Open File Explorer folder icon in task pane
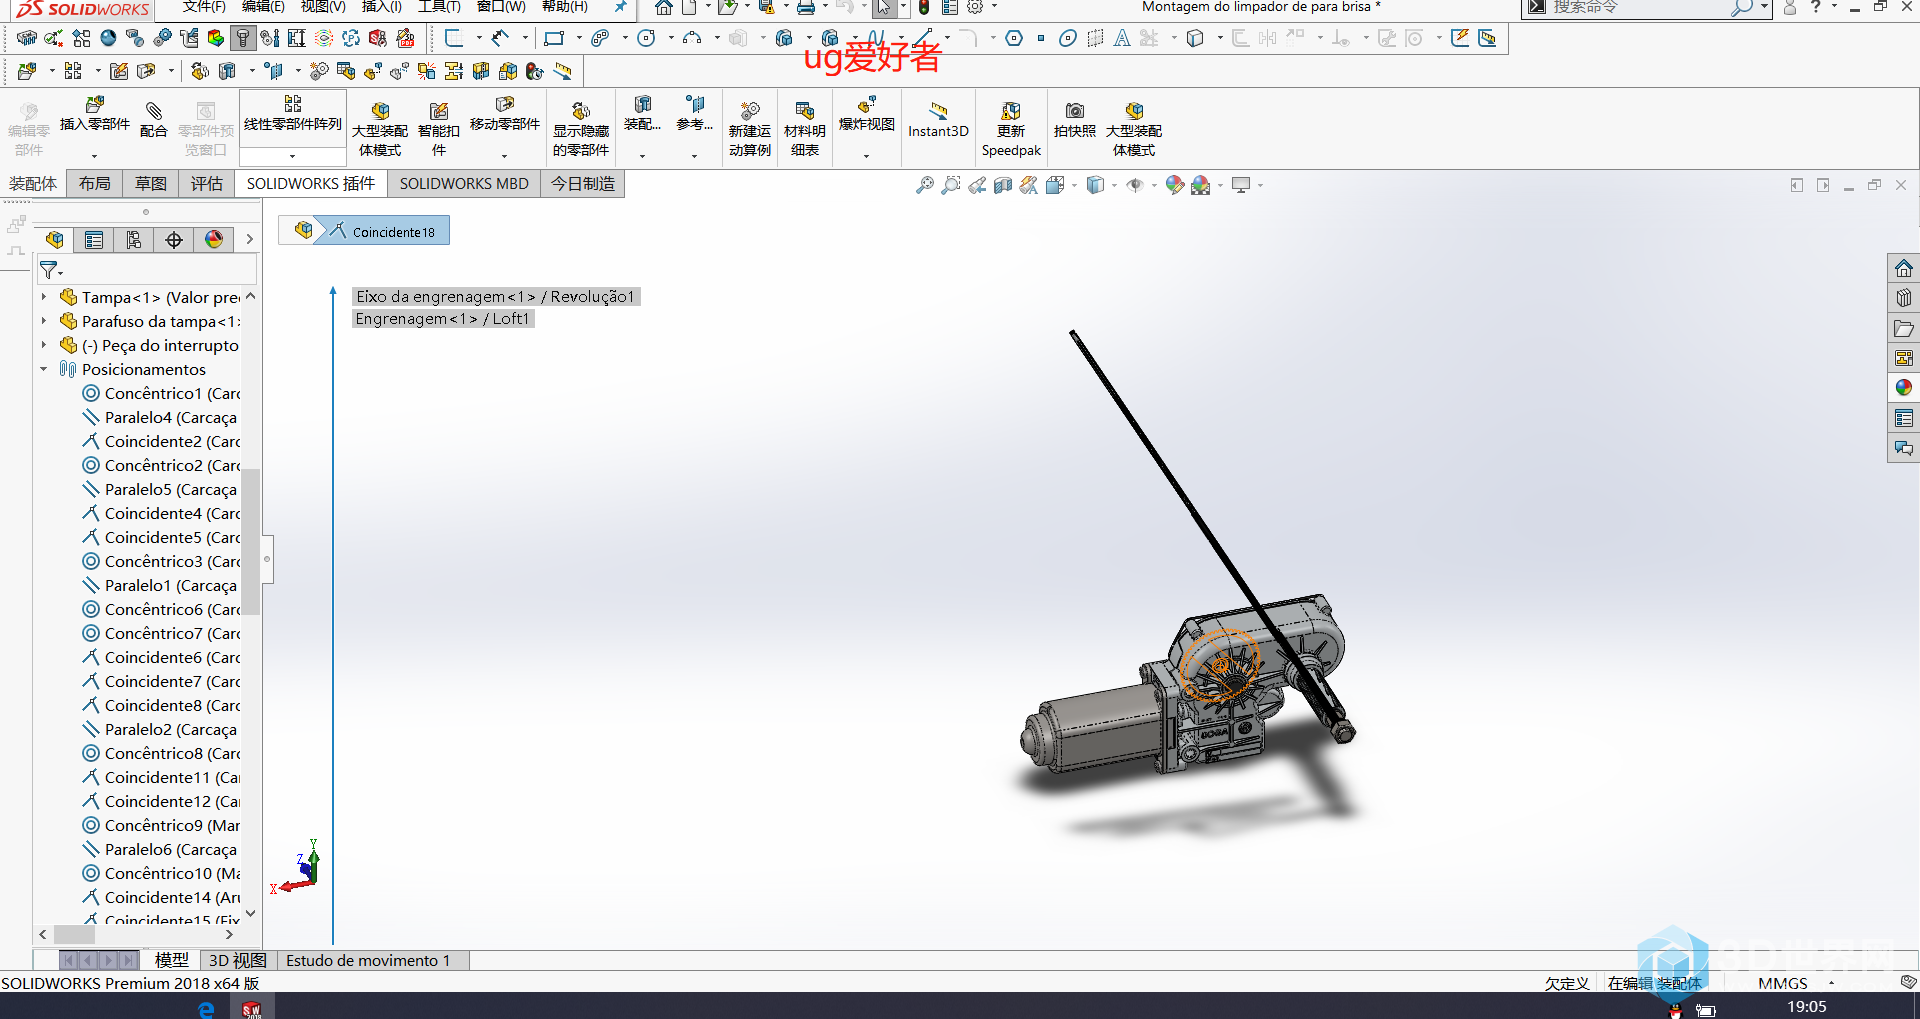Screen dimensions: 1920x1019 click(x=1904, y=328)
